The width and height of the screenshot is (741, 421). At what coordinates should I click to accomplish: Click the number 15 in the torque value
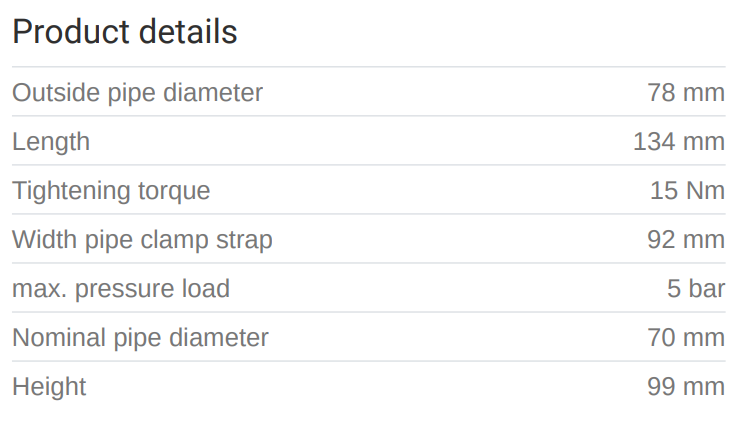click(664, 191)
